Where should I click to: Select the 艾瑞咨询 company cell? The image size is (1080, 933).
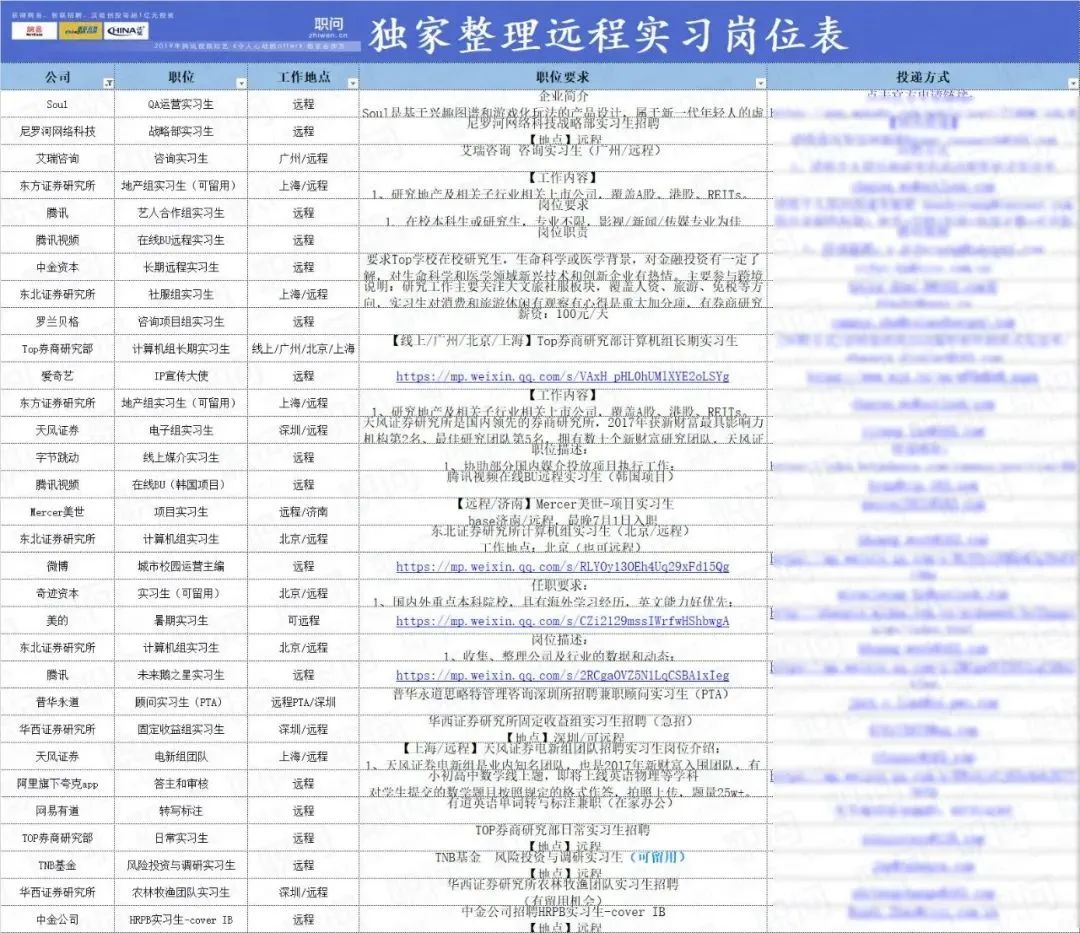pyautogui.click(x=57, y=158)
